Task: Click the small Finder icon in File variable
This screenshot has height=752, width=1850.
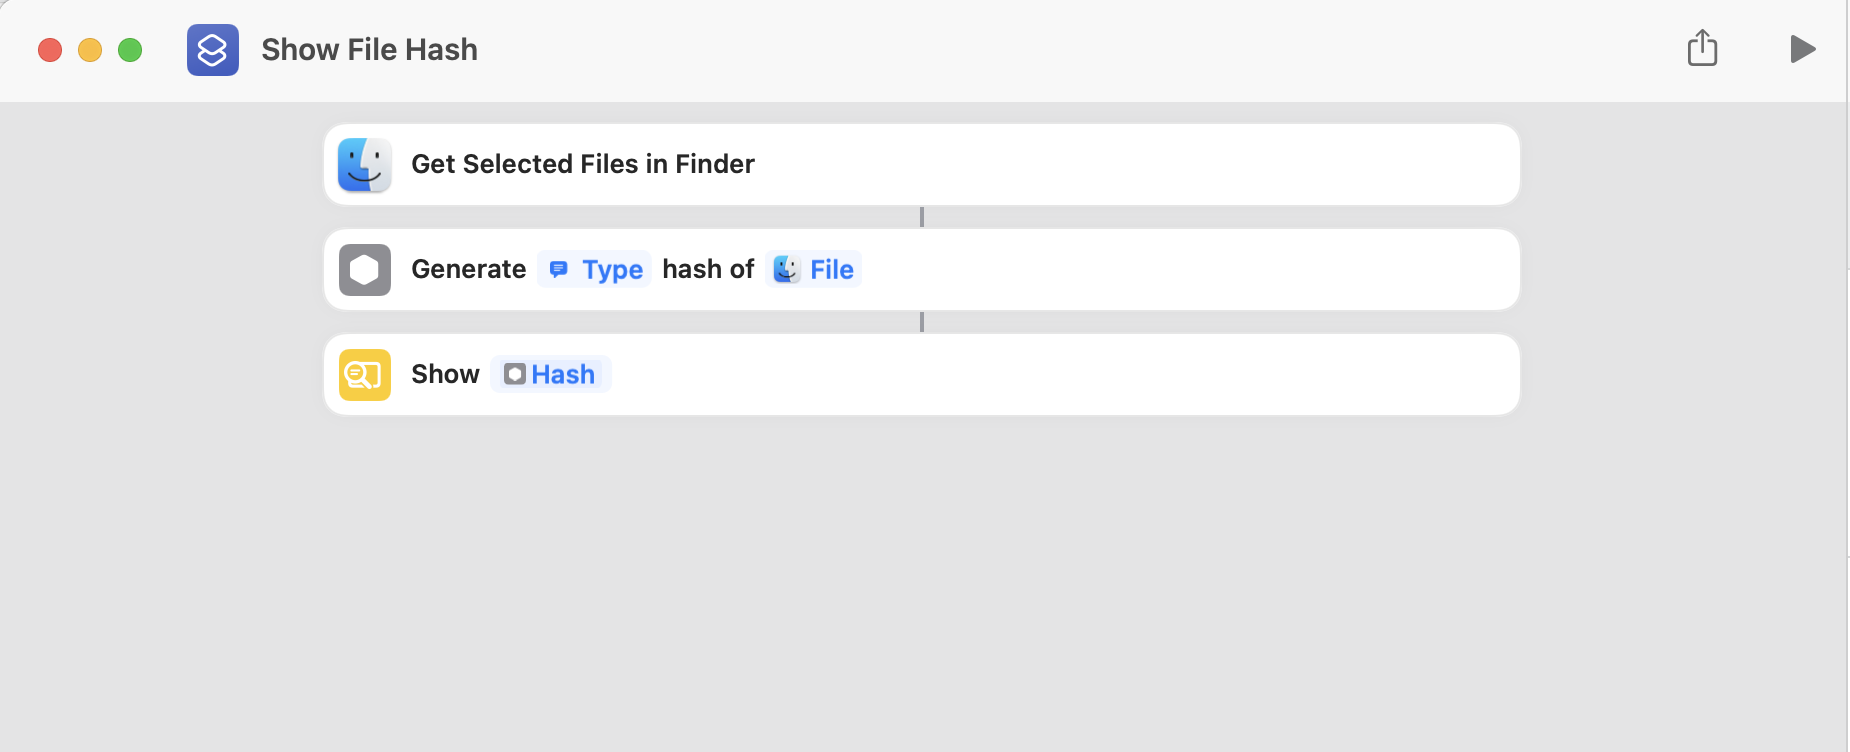Action: point(787,269)
